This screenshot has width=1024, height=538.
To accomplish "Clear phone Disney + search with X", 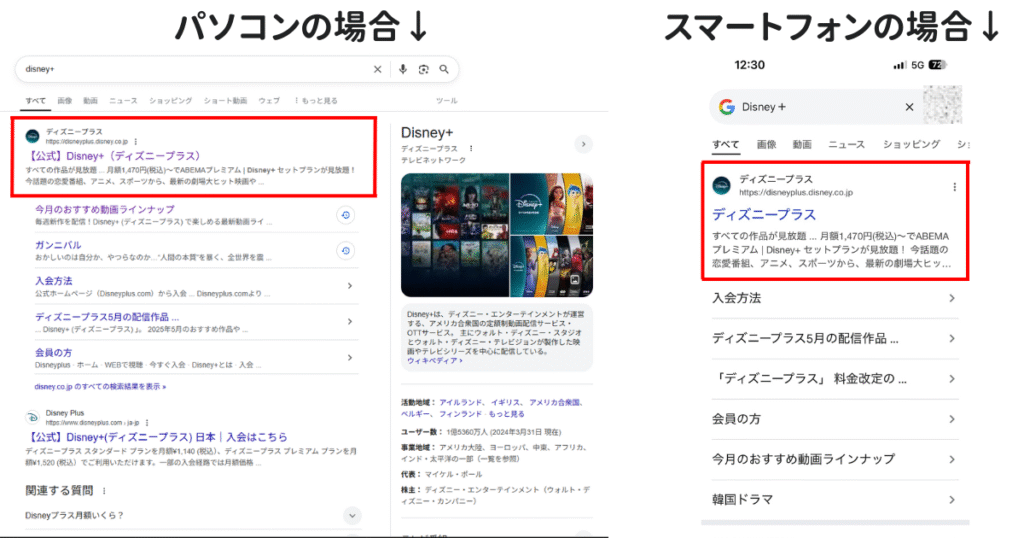I will 909,107.
